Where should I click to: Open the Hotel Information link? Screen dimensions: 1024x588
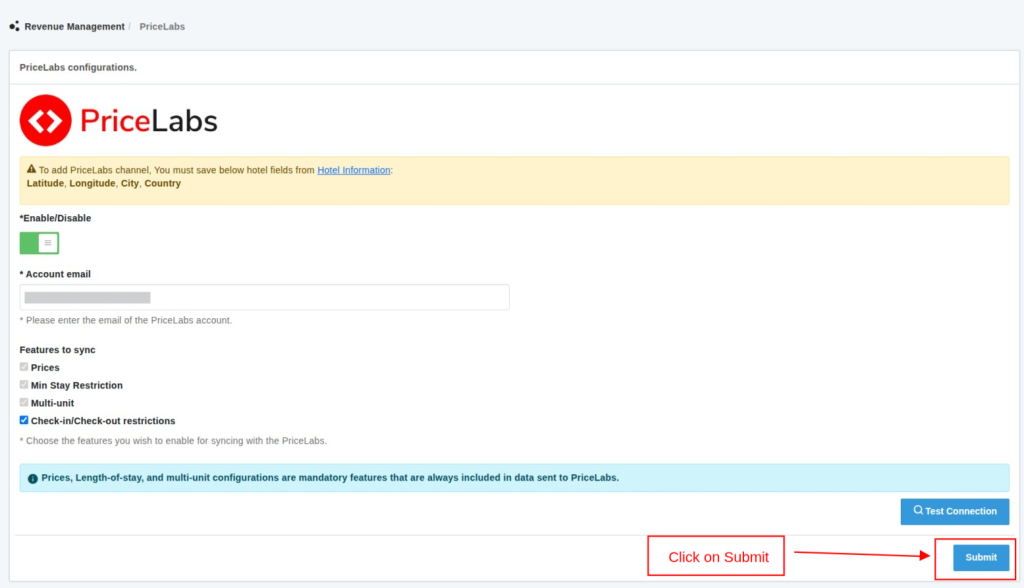coord(353,170)
